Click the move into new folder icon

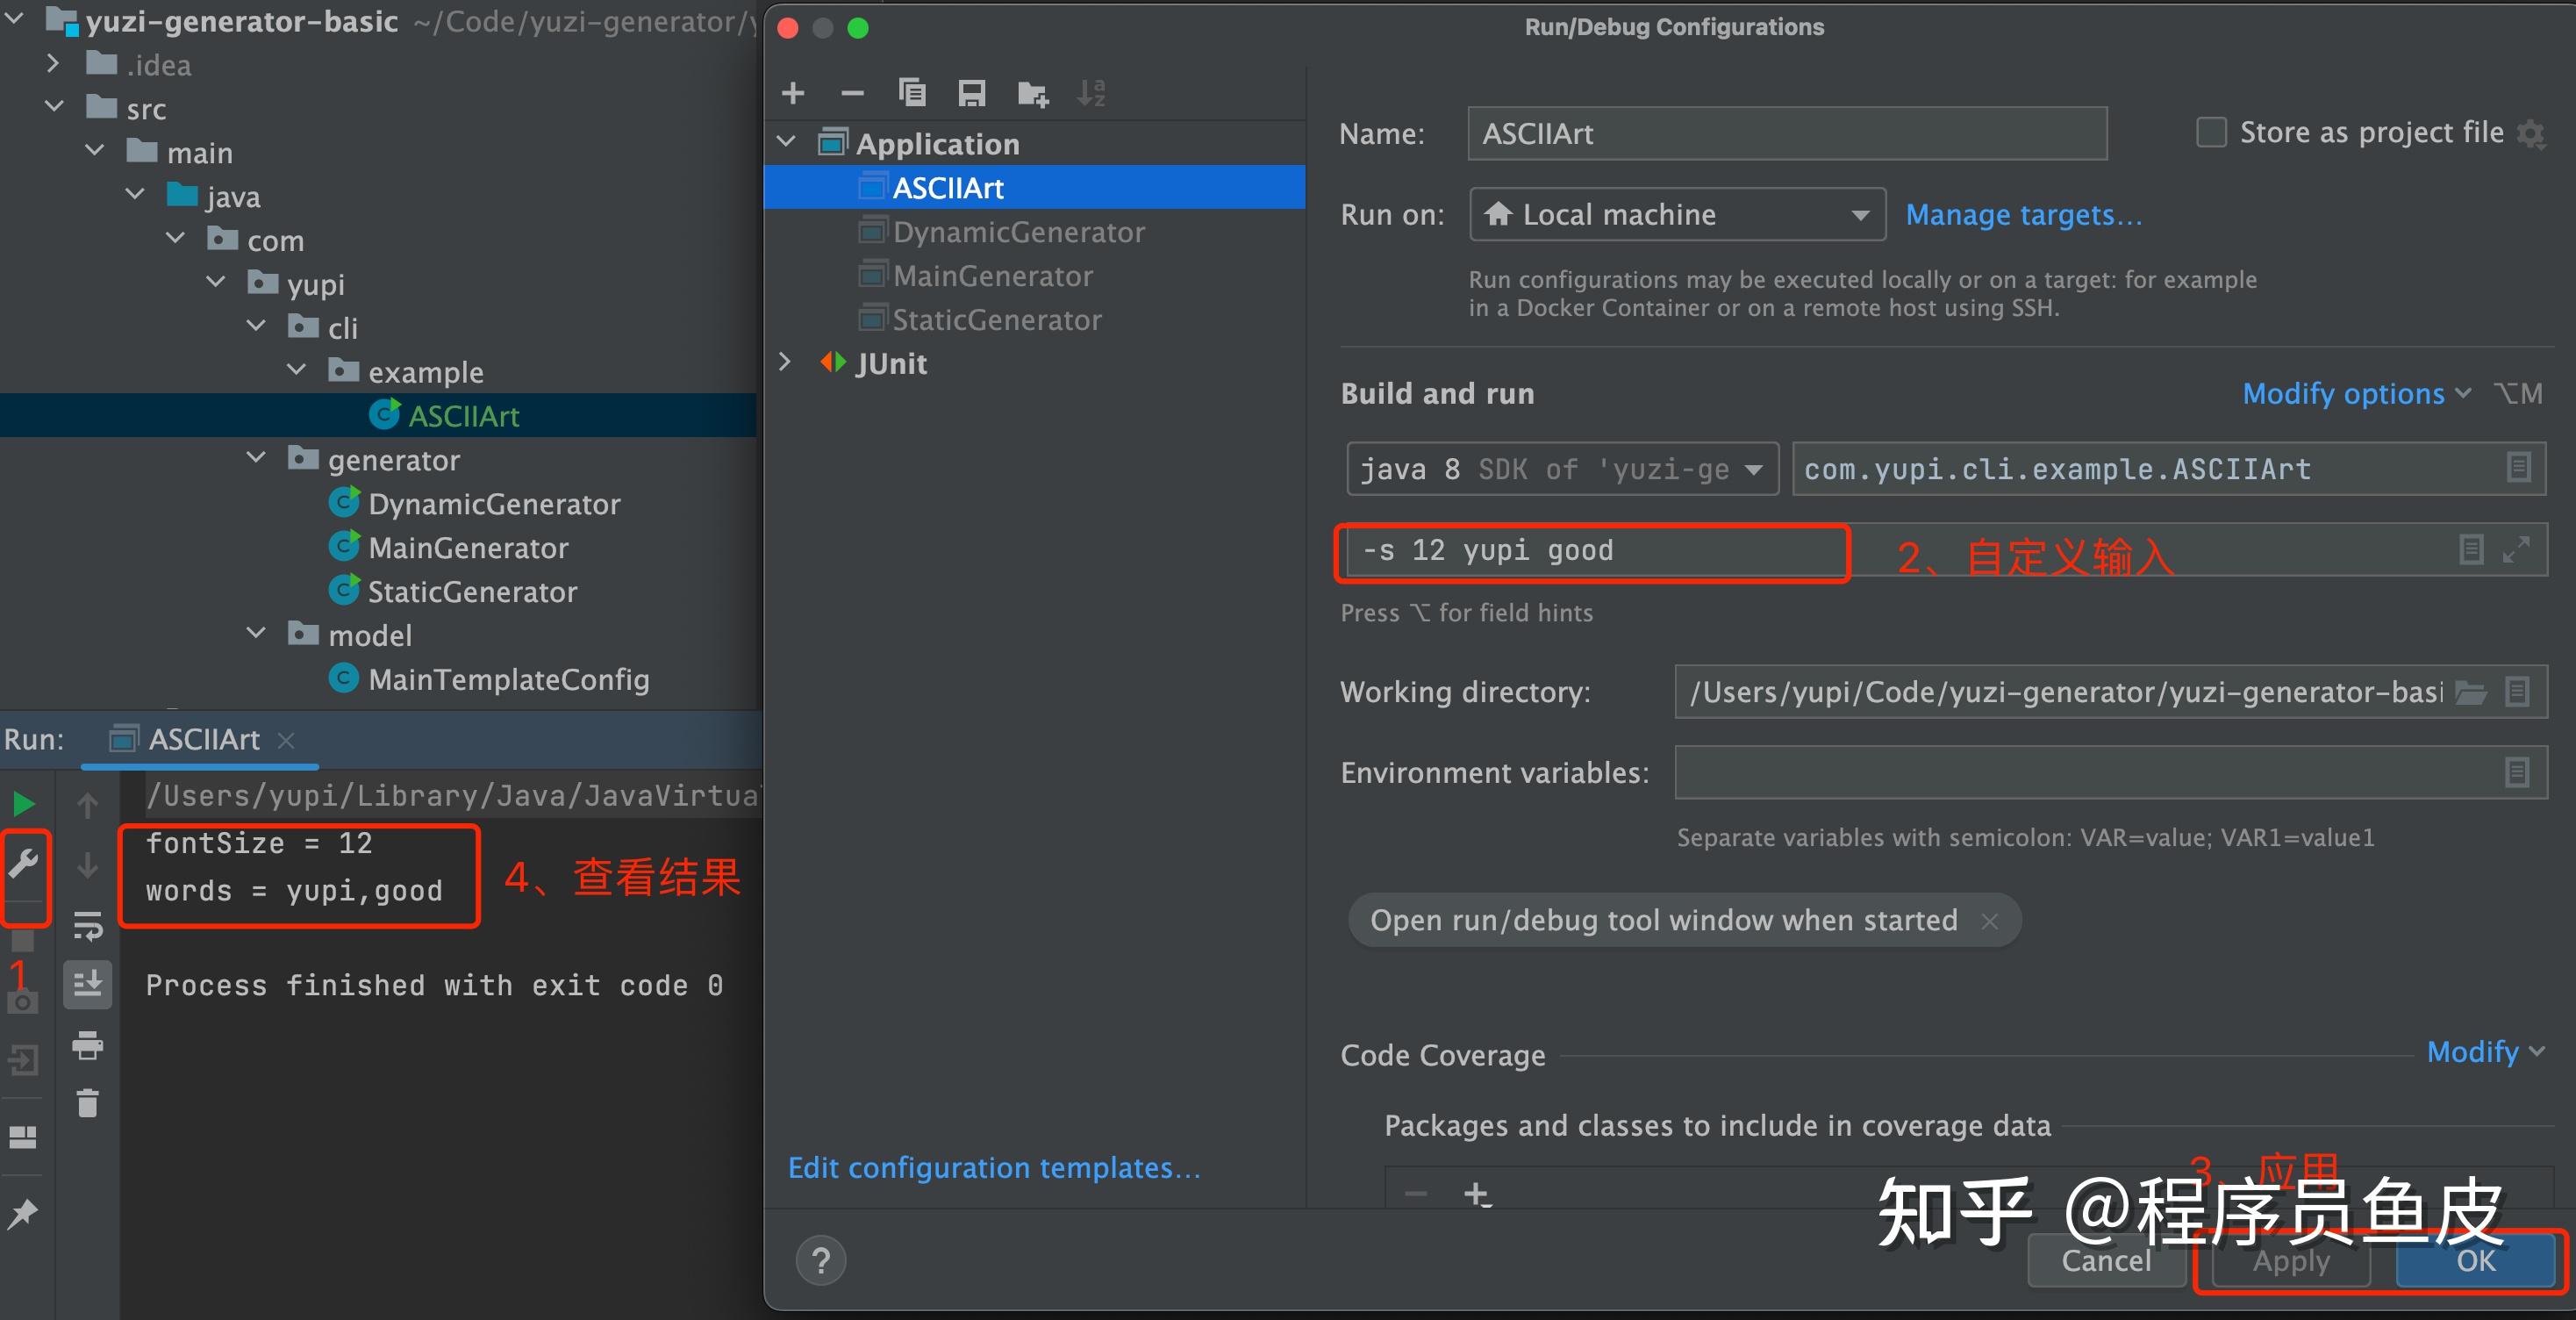coord(1032,94)
